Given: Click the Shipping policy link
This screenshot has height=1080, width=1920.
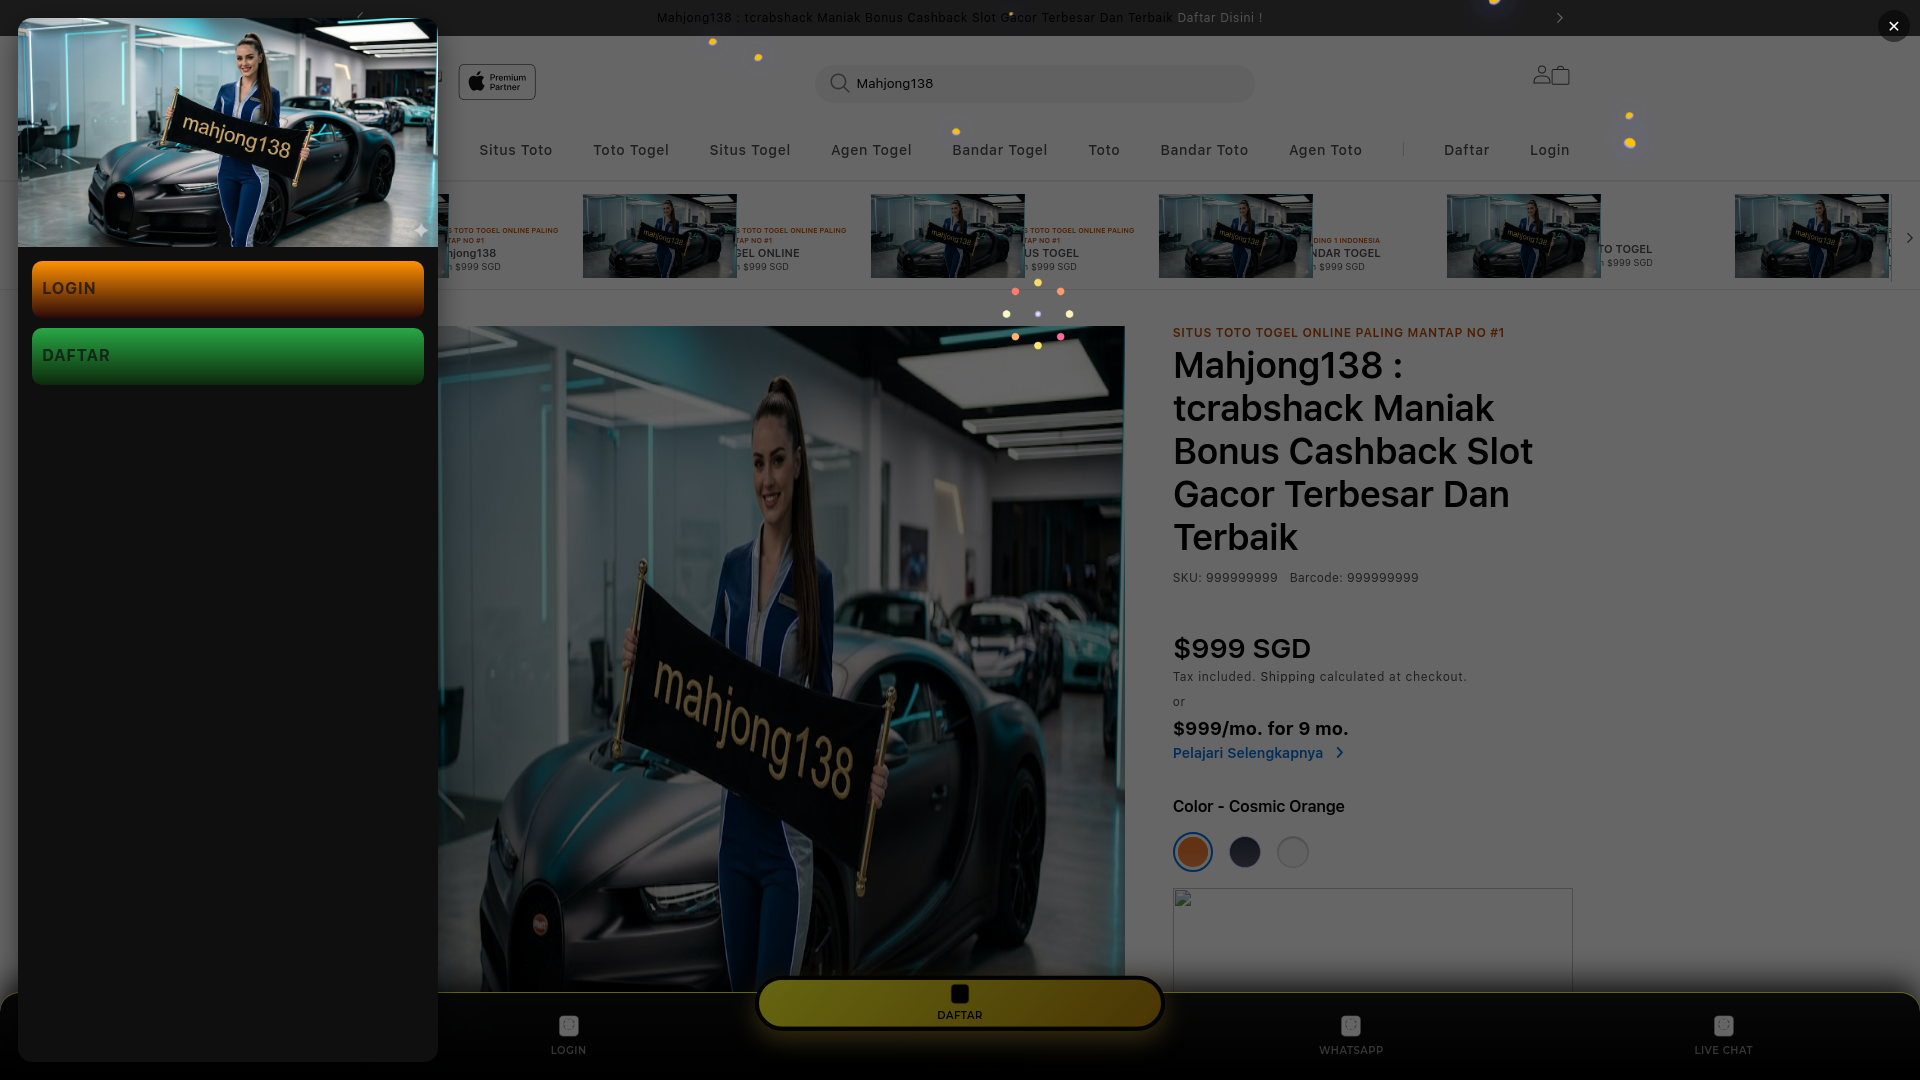Looking at the screenshot, I should (x=1288, y=677).
